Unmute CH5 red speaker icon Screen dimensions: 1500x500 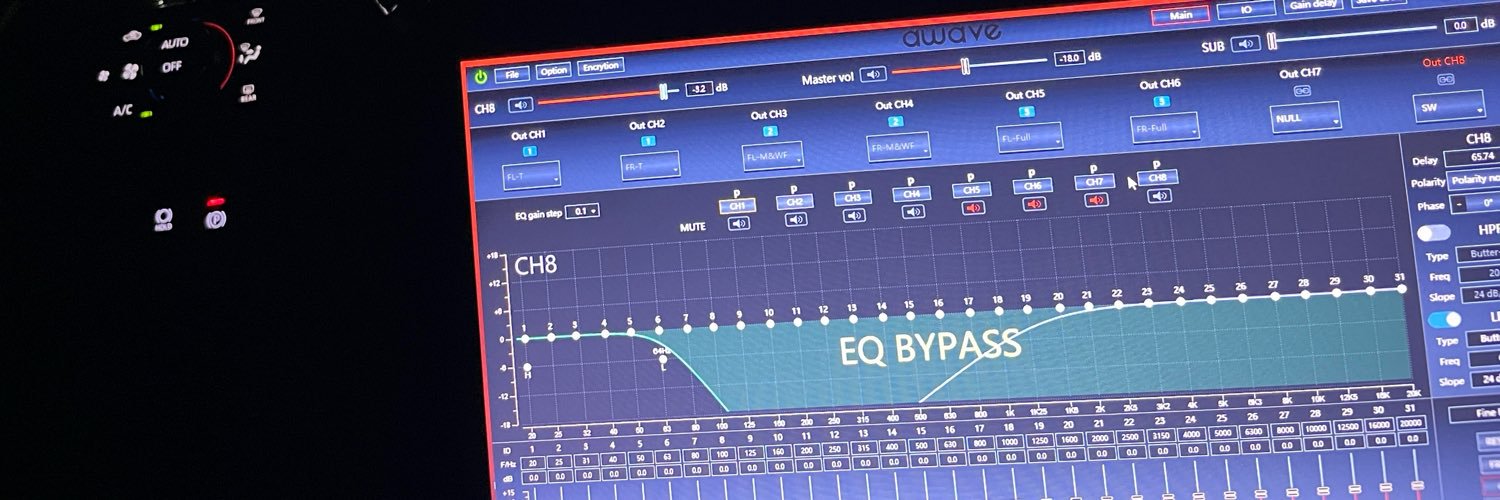tap(972, 207)
